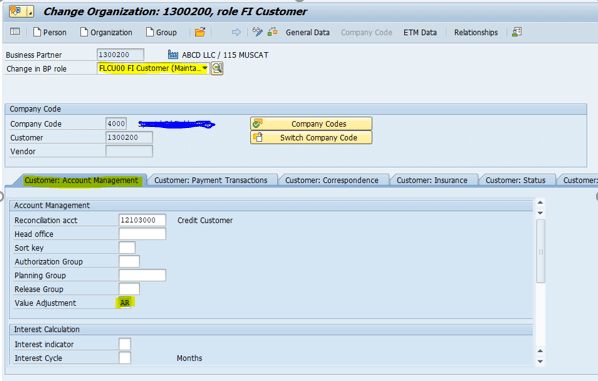Viewport: 598px width, 381px height.
Task: Click the scroll up arrow at top of scrollbar
Action: tap(540, 203)
